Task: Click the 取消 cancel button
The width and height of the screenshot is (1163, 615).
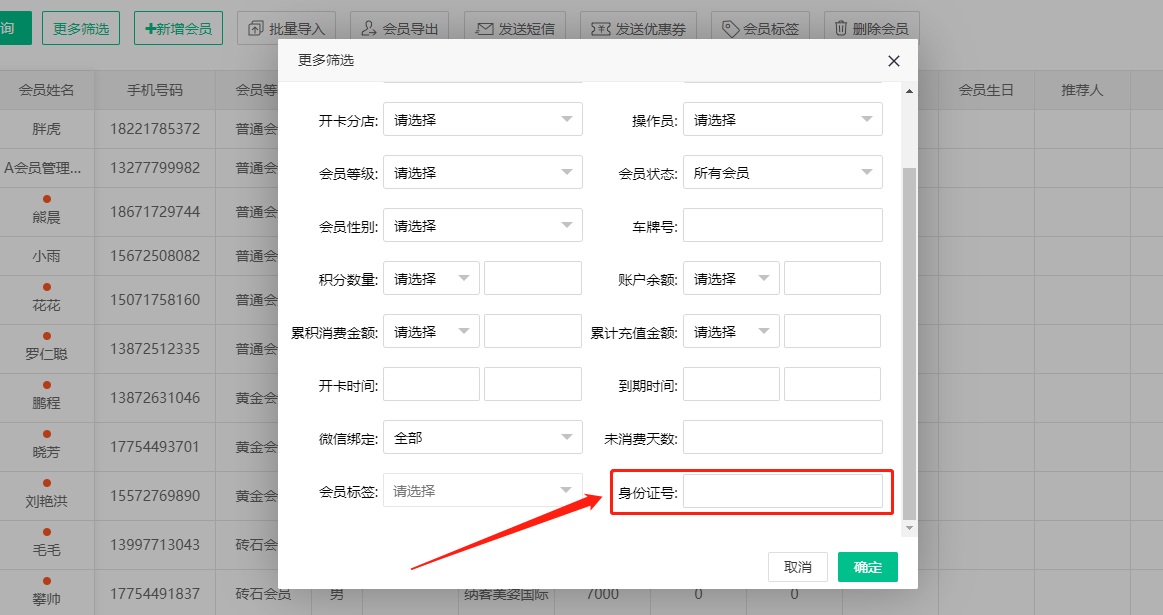Action: tap(798, 567)
